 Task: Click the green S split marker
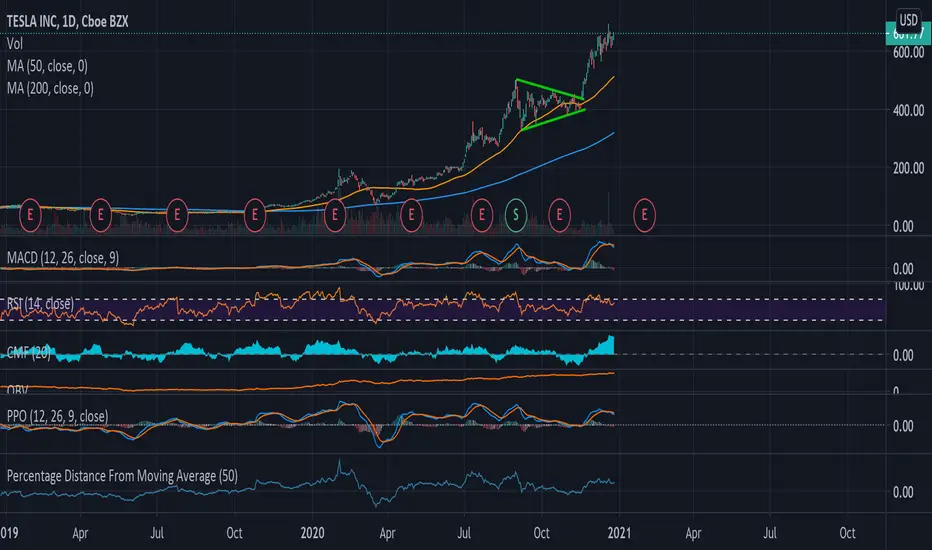point(516,215)
